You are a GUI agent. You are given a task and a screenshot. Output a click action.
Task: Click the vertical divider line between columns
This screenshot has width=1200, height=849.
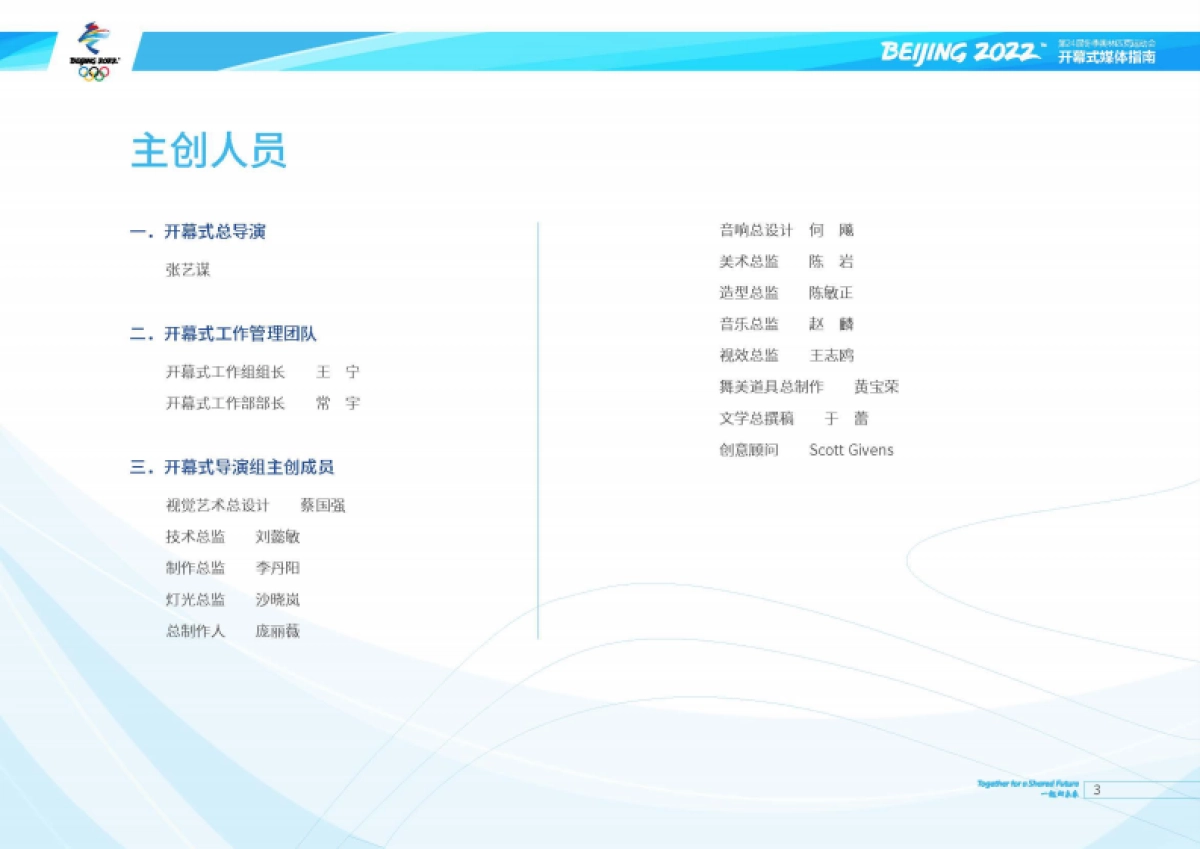point(537,430)
